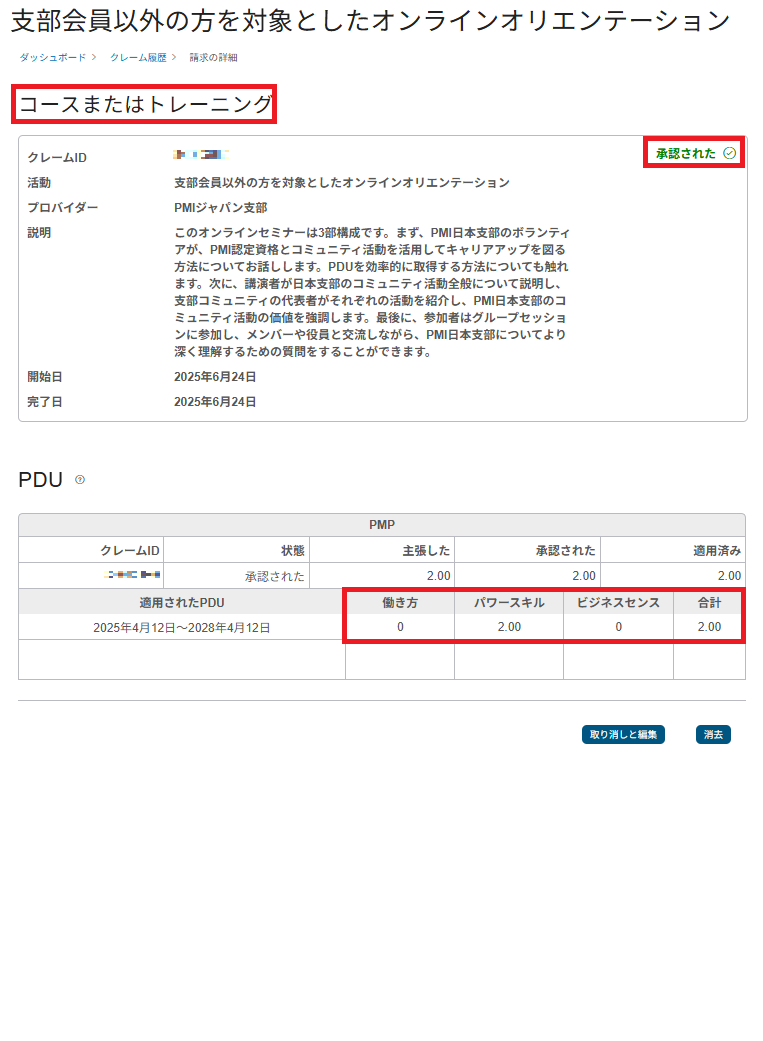
Task: Click the 承認された status label at top right
Action: pyautogui.click(x=685, y=153)
